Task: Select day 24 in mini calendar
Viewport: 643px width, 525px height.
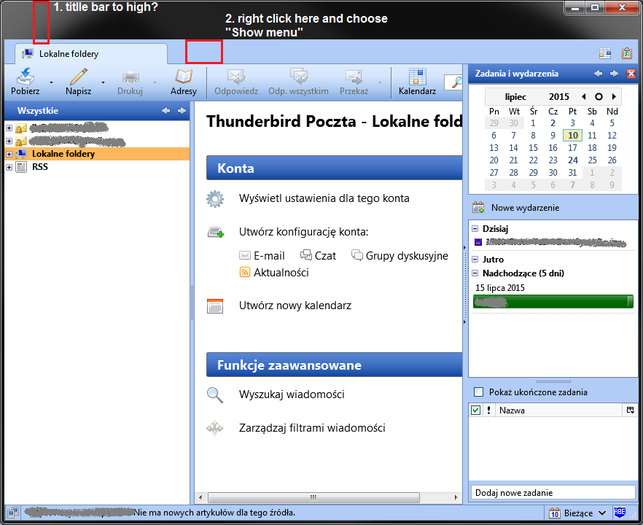Action: (573, 160)
